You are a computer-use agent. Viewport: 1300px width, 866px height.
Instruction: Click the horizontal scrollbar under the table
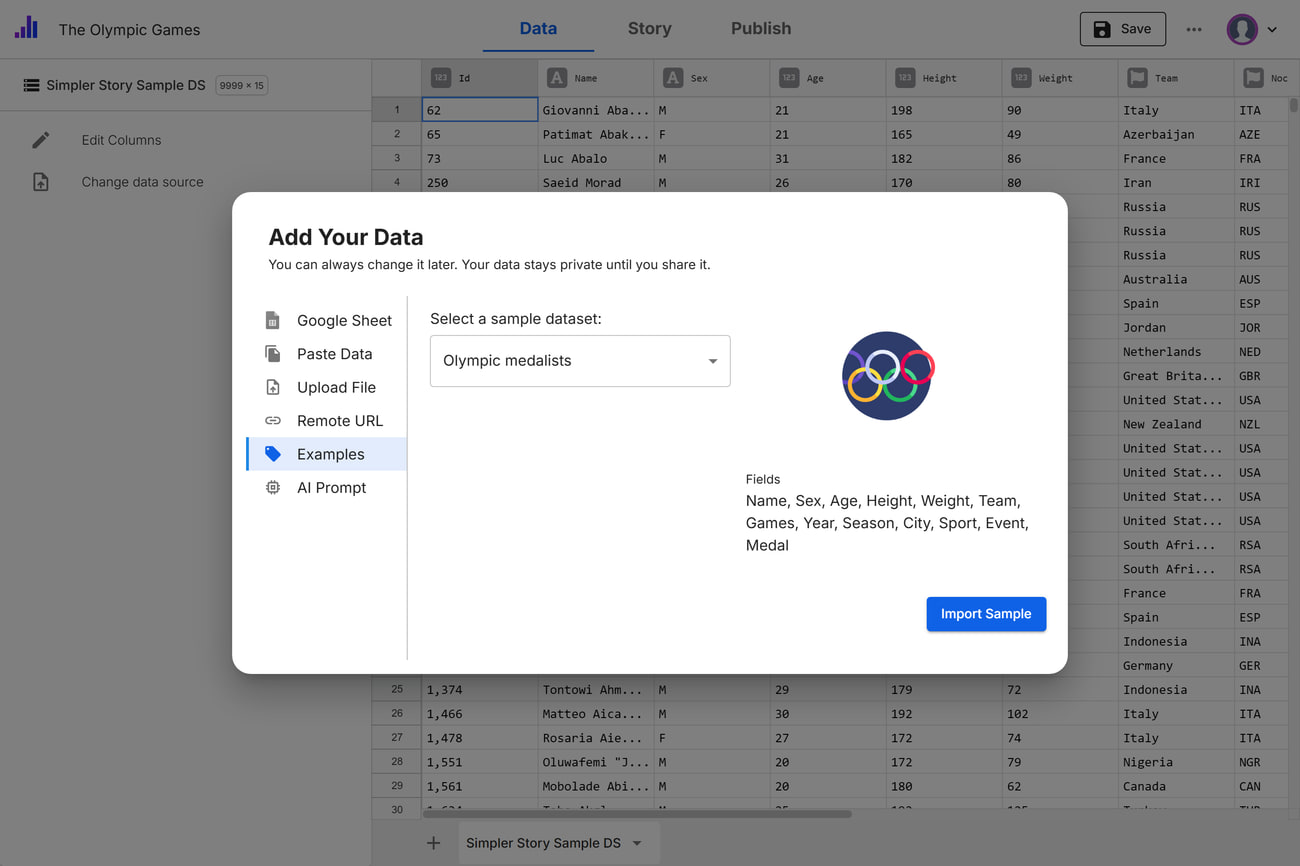[637, 814]
